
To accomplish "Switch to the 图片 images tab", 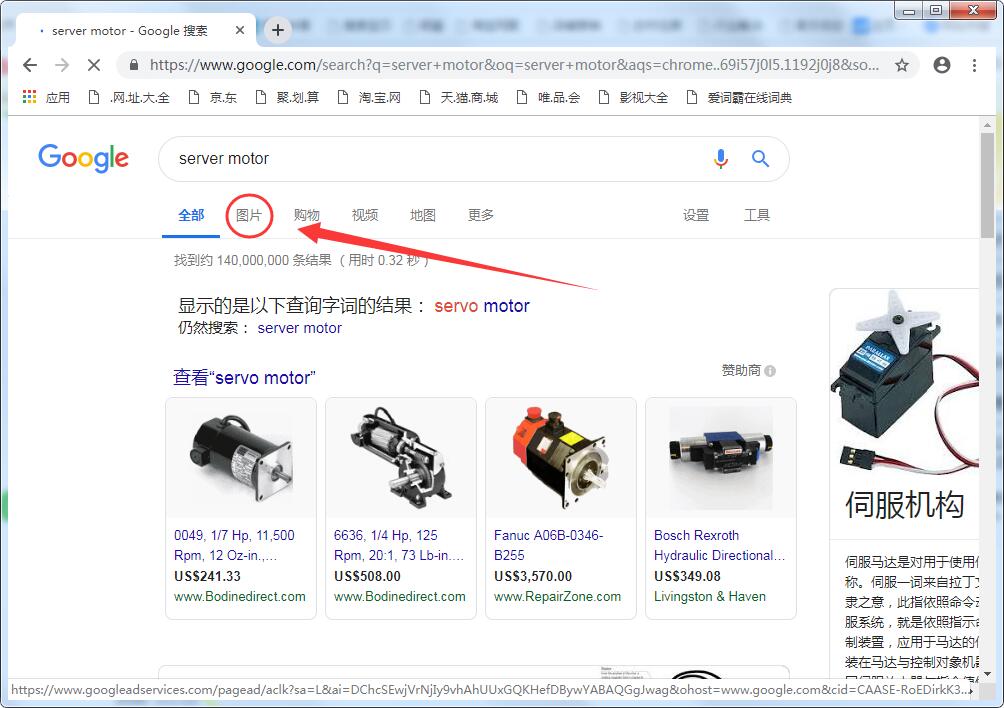I will 249,215.
